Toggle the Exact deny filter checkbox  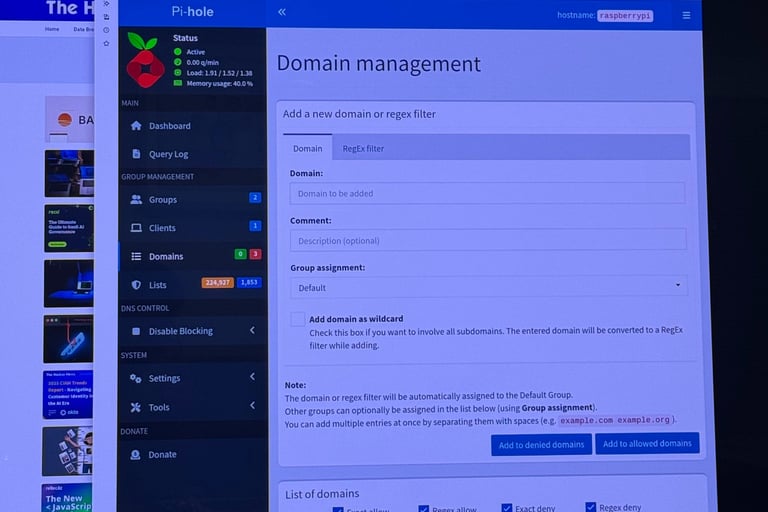507,508
